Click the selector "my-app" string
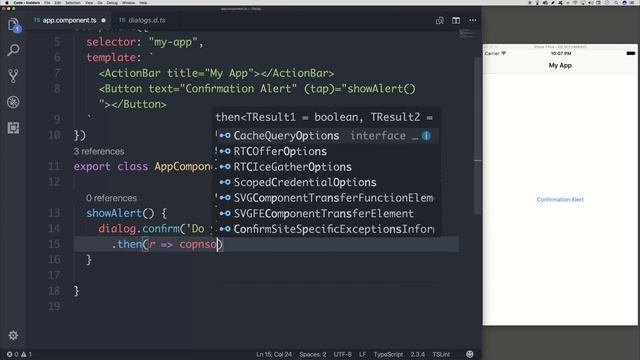 tap(173, 42)
